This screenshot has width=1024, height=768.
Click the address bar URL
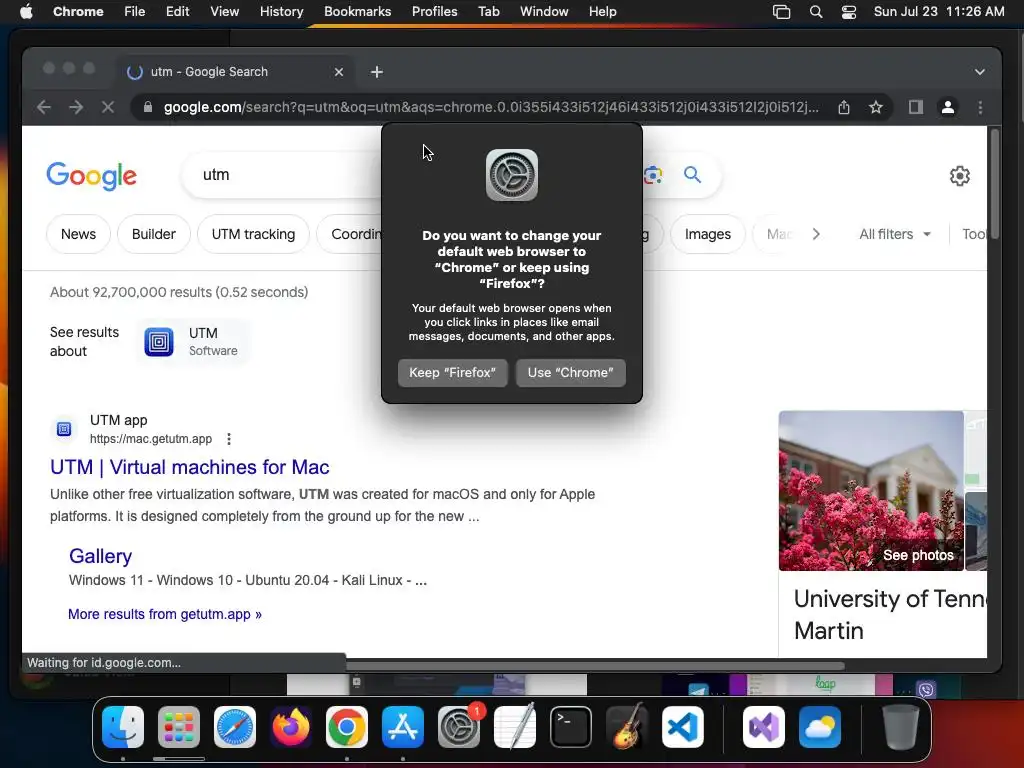[x=490, y=107]
